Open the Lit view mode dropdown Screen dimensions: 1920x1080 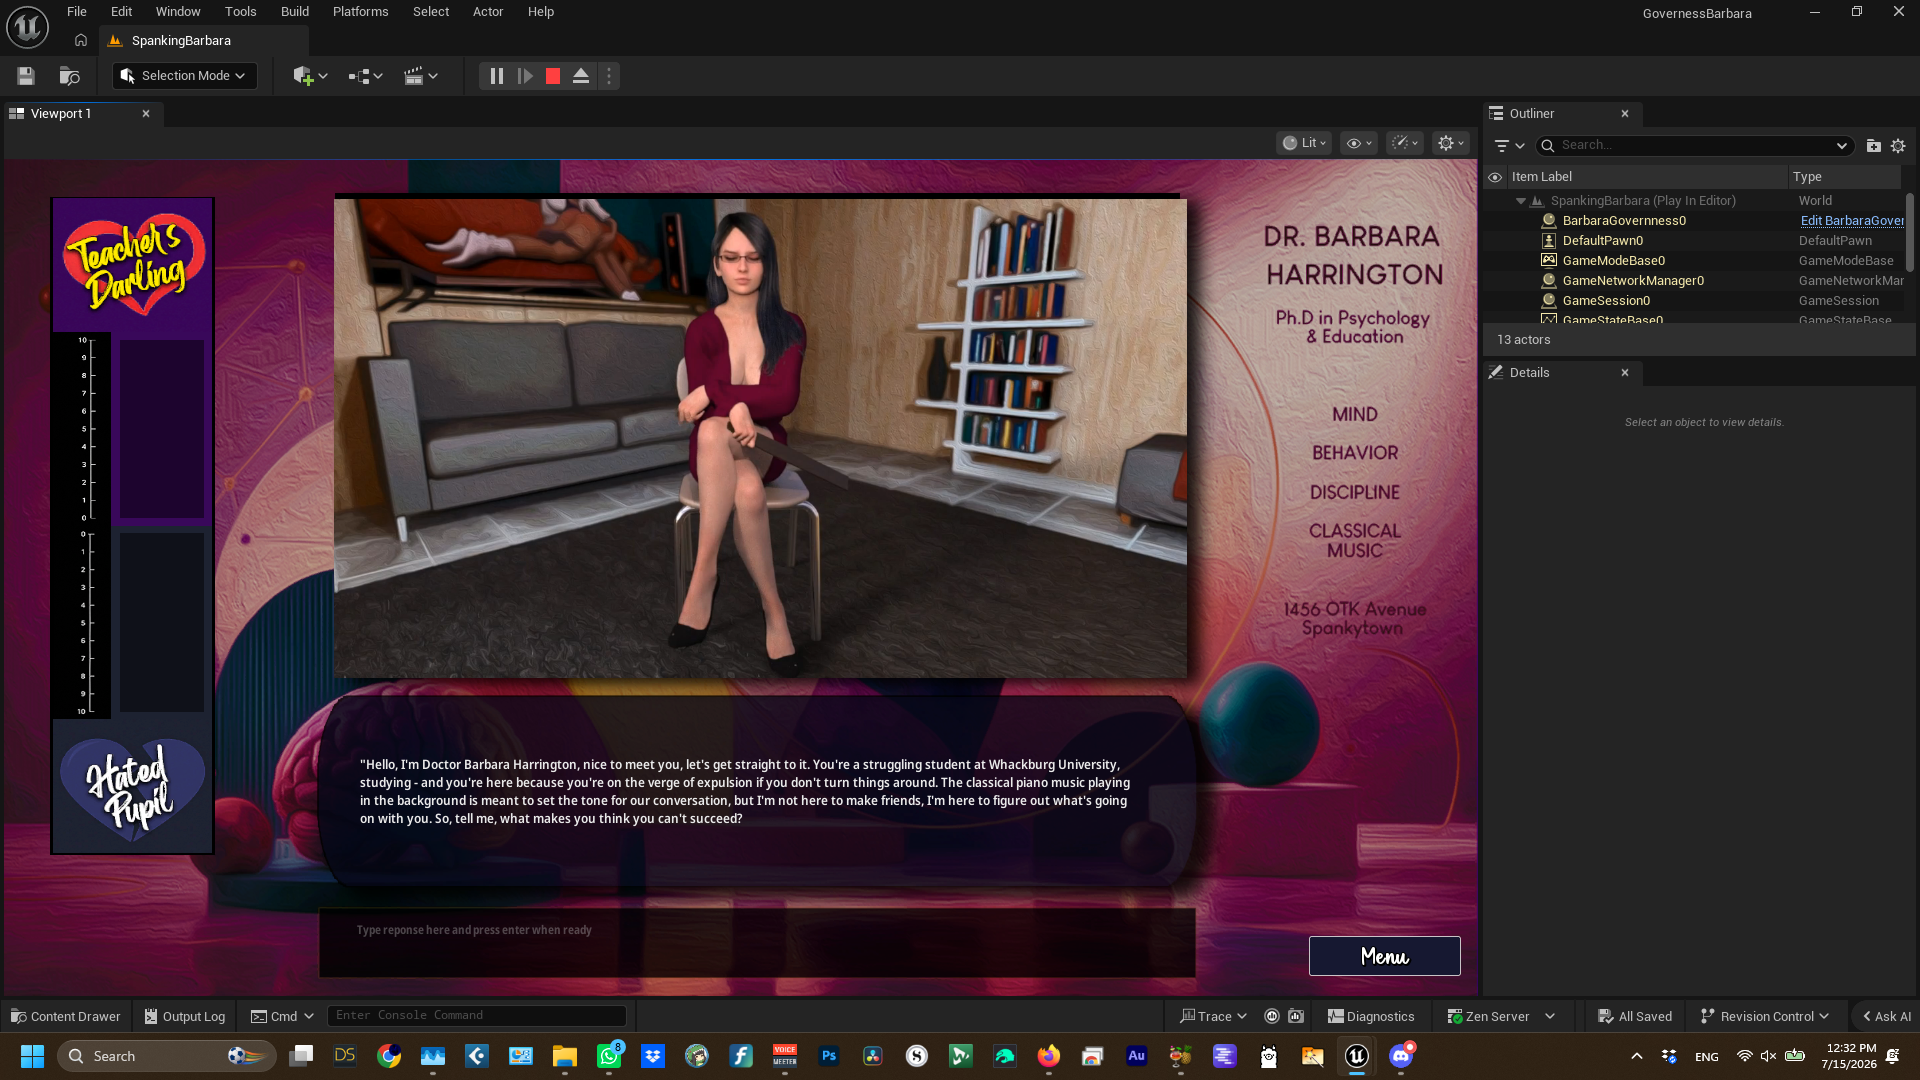click(x=1304, y=143)
